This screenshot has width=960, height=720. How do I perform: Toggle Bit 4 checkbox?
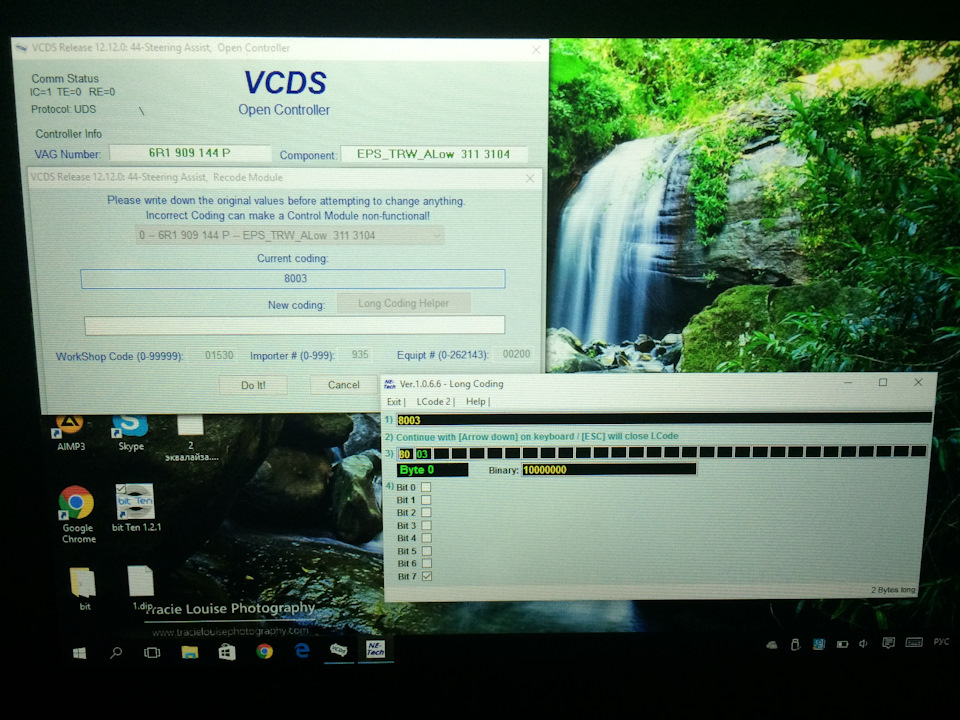(427, 538)
